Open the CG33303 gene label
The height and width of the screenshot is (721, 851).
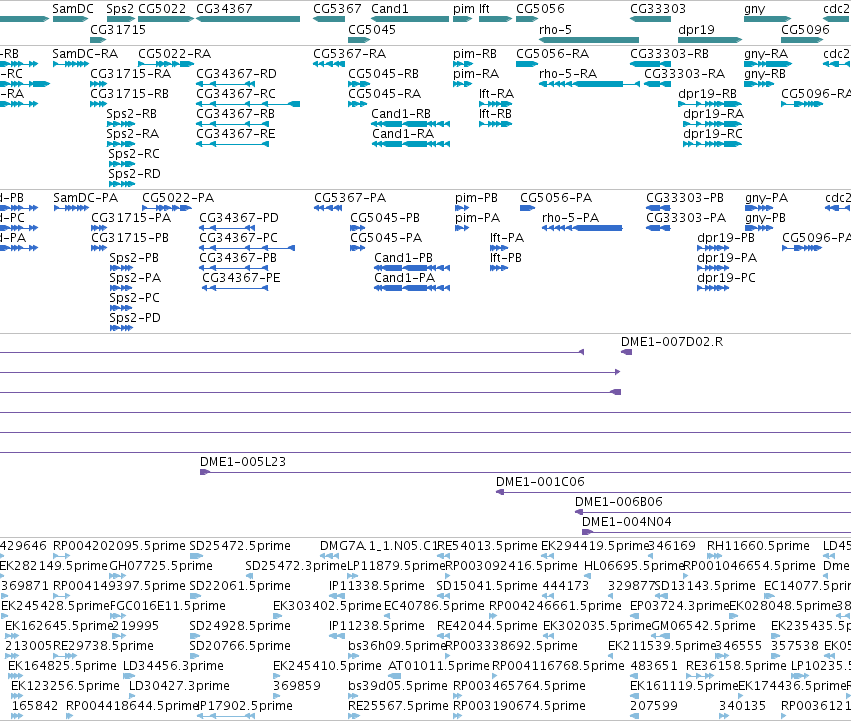coord(658,9)
